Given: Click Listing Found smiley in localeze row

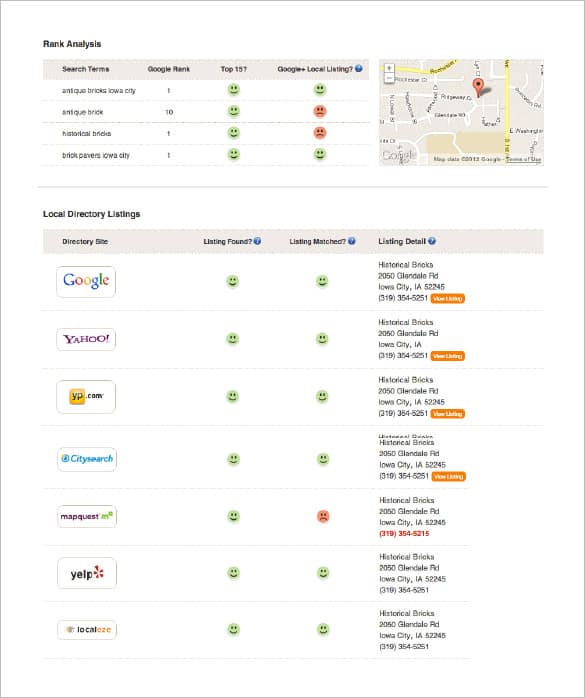Looking at the screenshot, I should [233, 629].
